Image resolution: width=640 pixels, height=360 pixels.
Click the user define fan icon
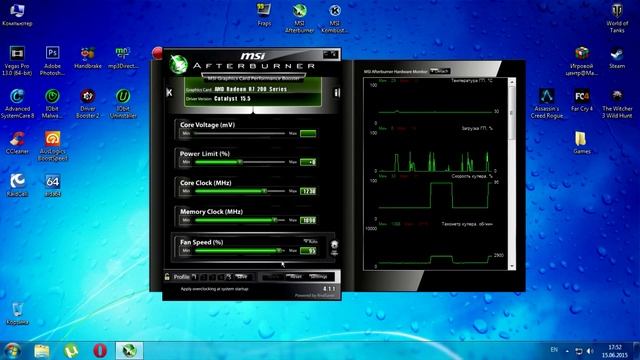click(x=334, y=247)
